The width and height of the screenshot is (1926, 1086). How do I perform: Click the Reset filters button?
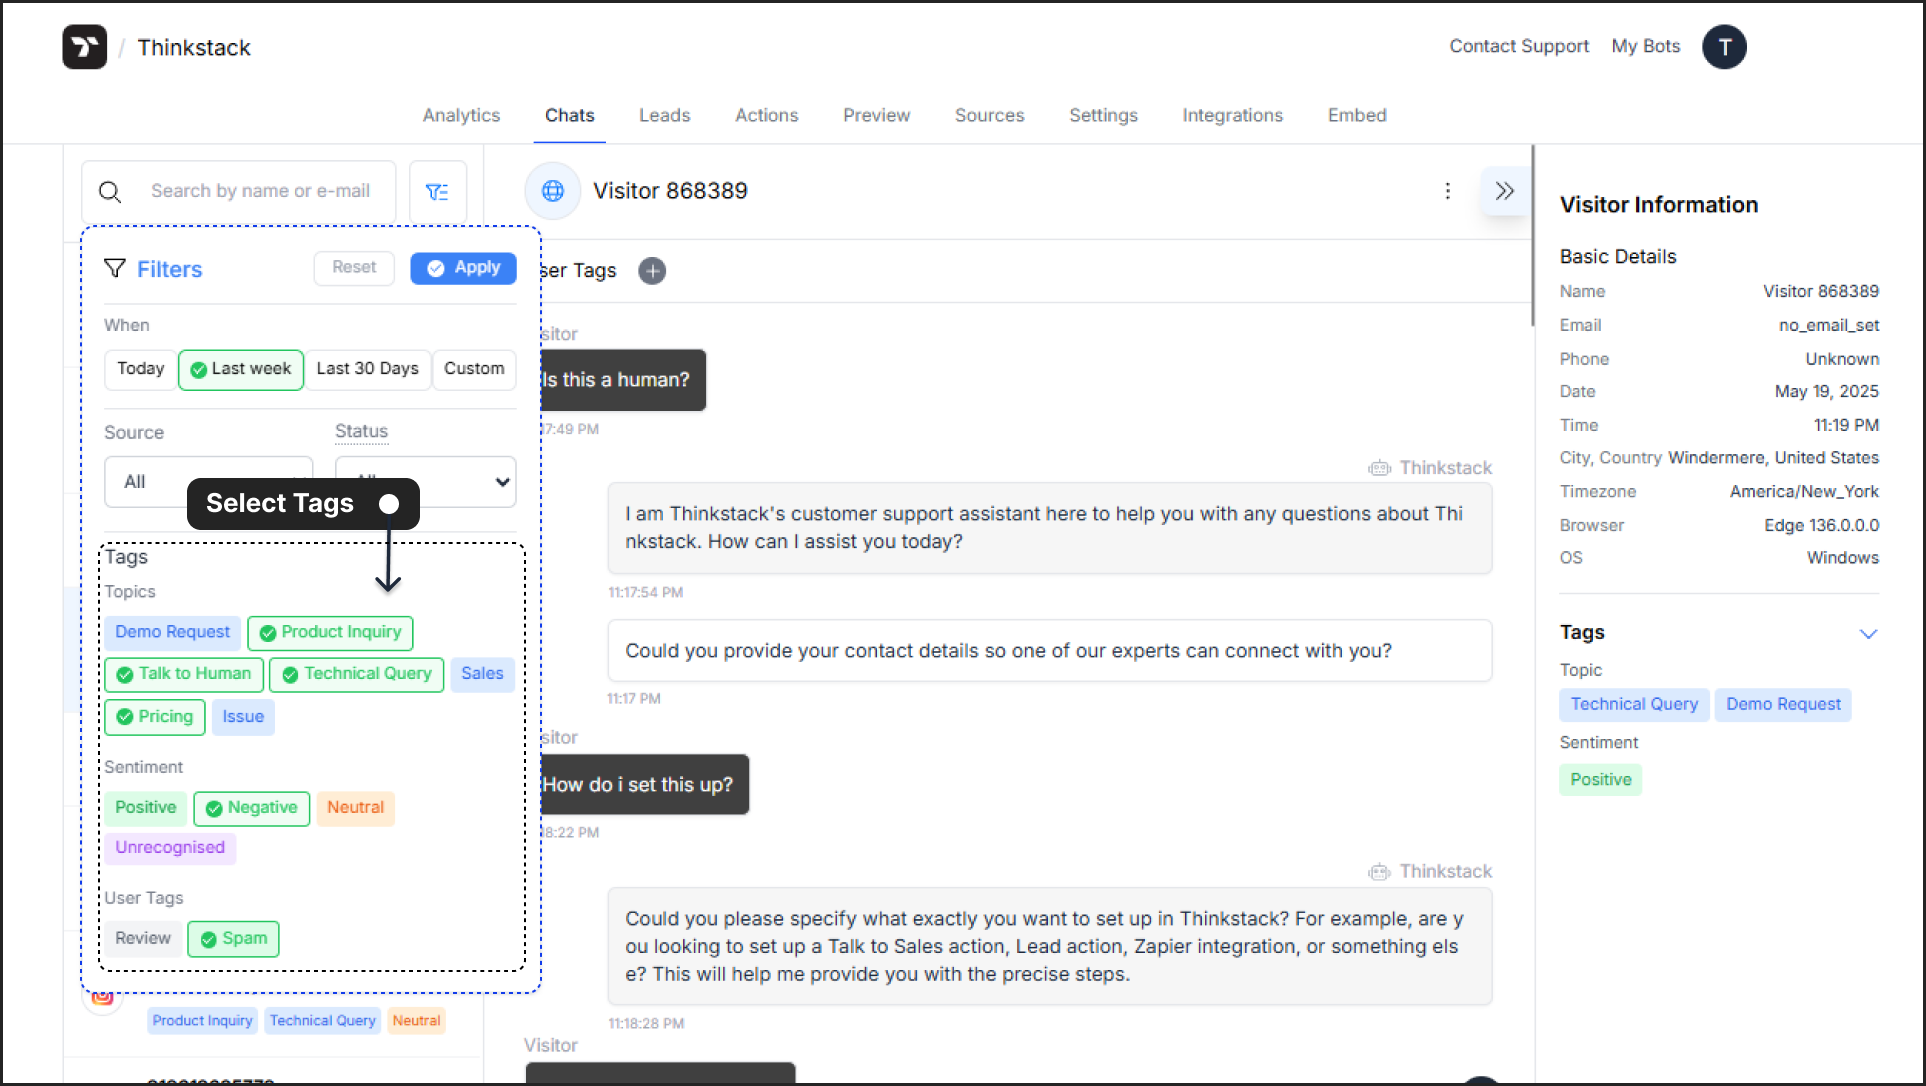[x=354, y=268]
